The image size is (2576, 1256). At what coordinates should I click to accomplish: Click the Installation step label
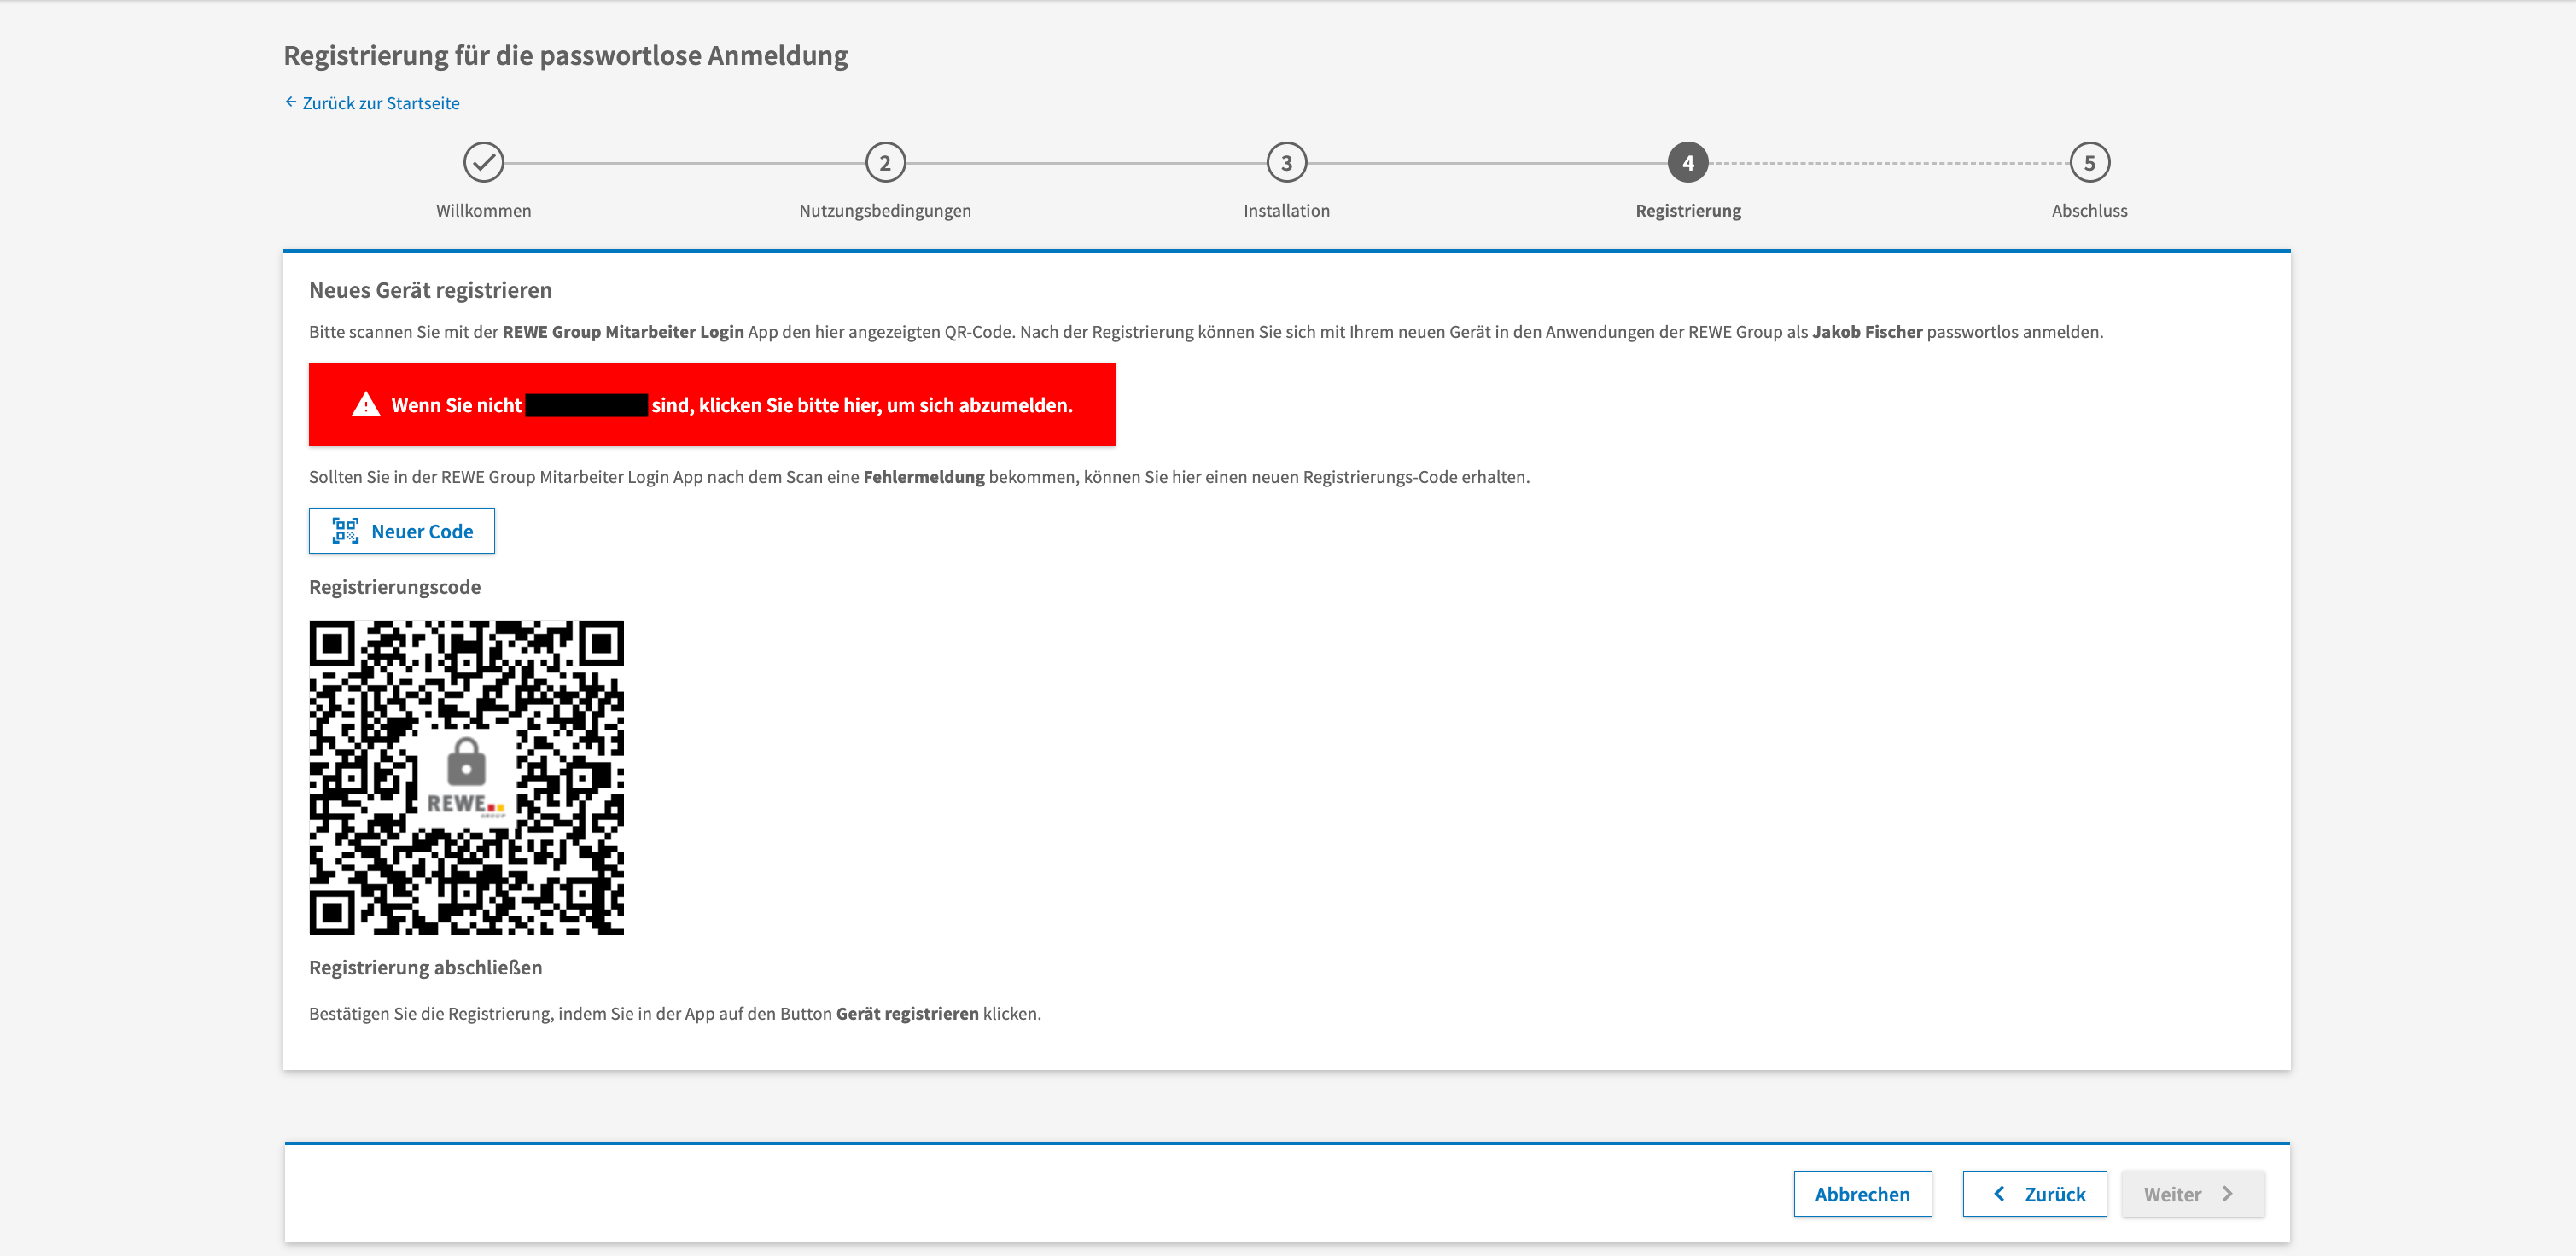pos(1287,211)
